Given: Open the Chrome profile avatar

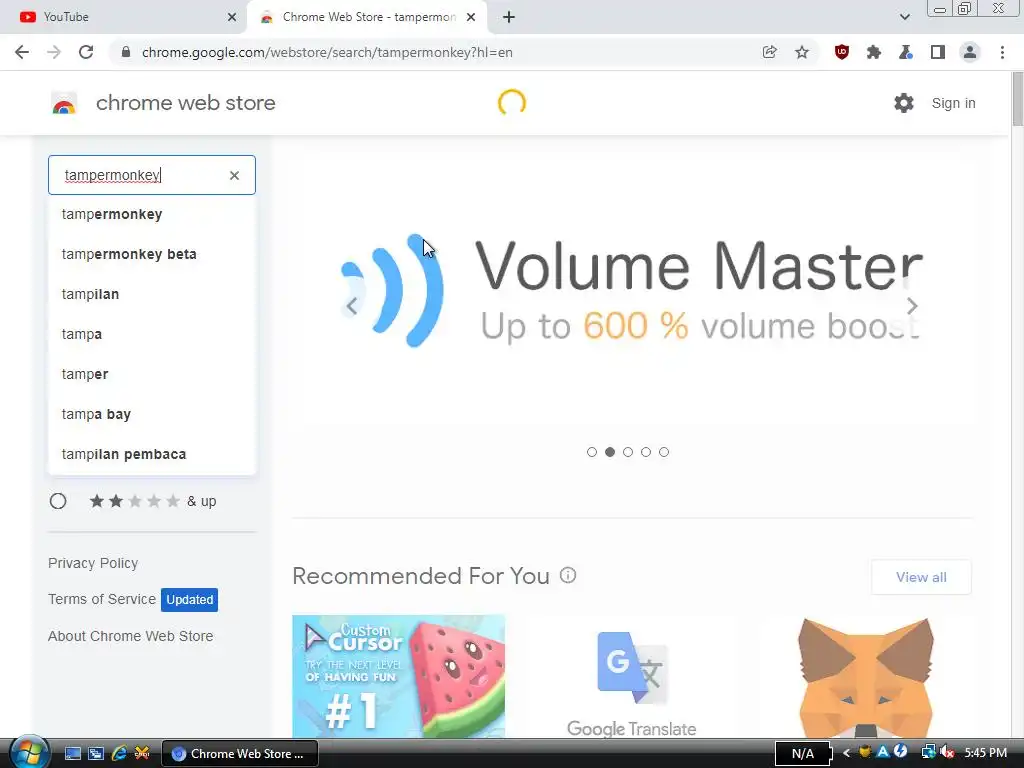Looking at the screenshot, I should [970, 52].
